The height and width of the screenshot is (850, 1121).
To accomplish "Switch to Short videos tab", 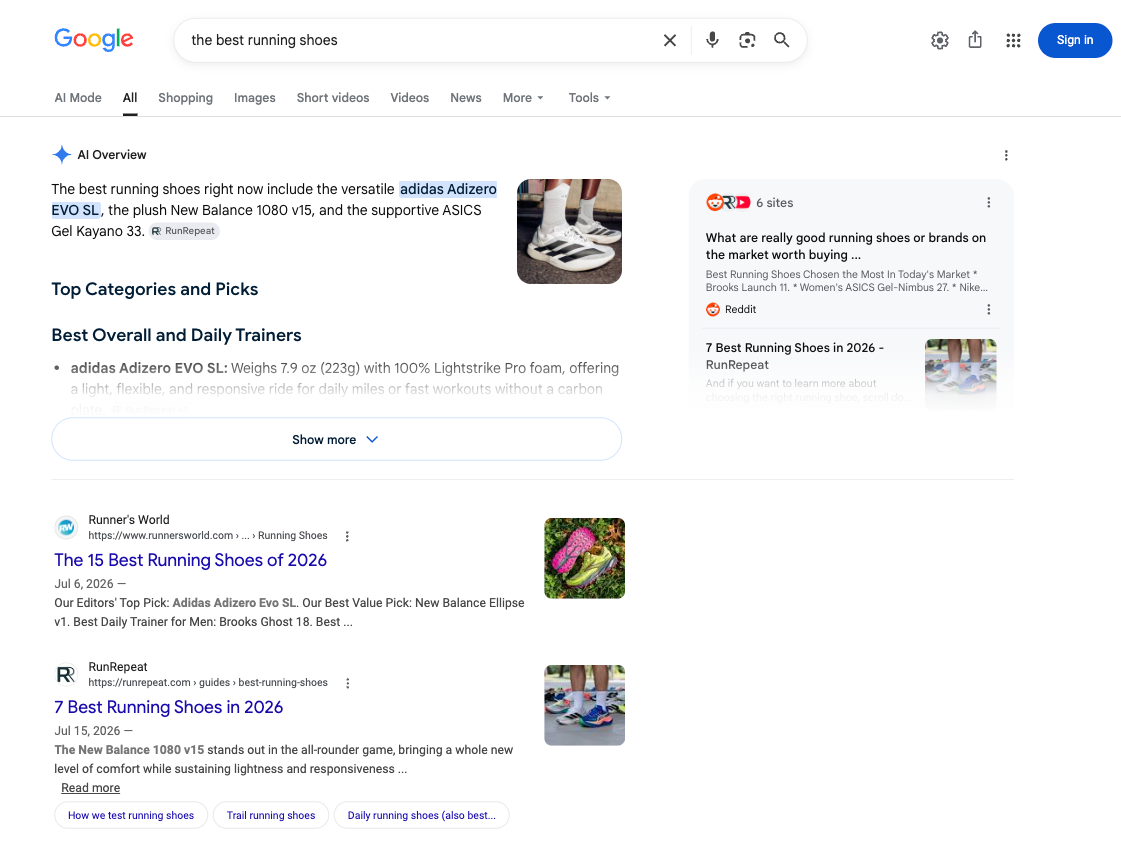I will click(x=332, y=98).
